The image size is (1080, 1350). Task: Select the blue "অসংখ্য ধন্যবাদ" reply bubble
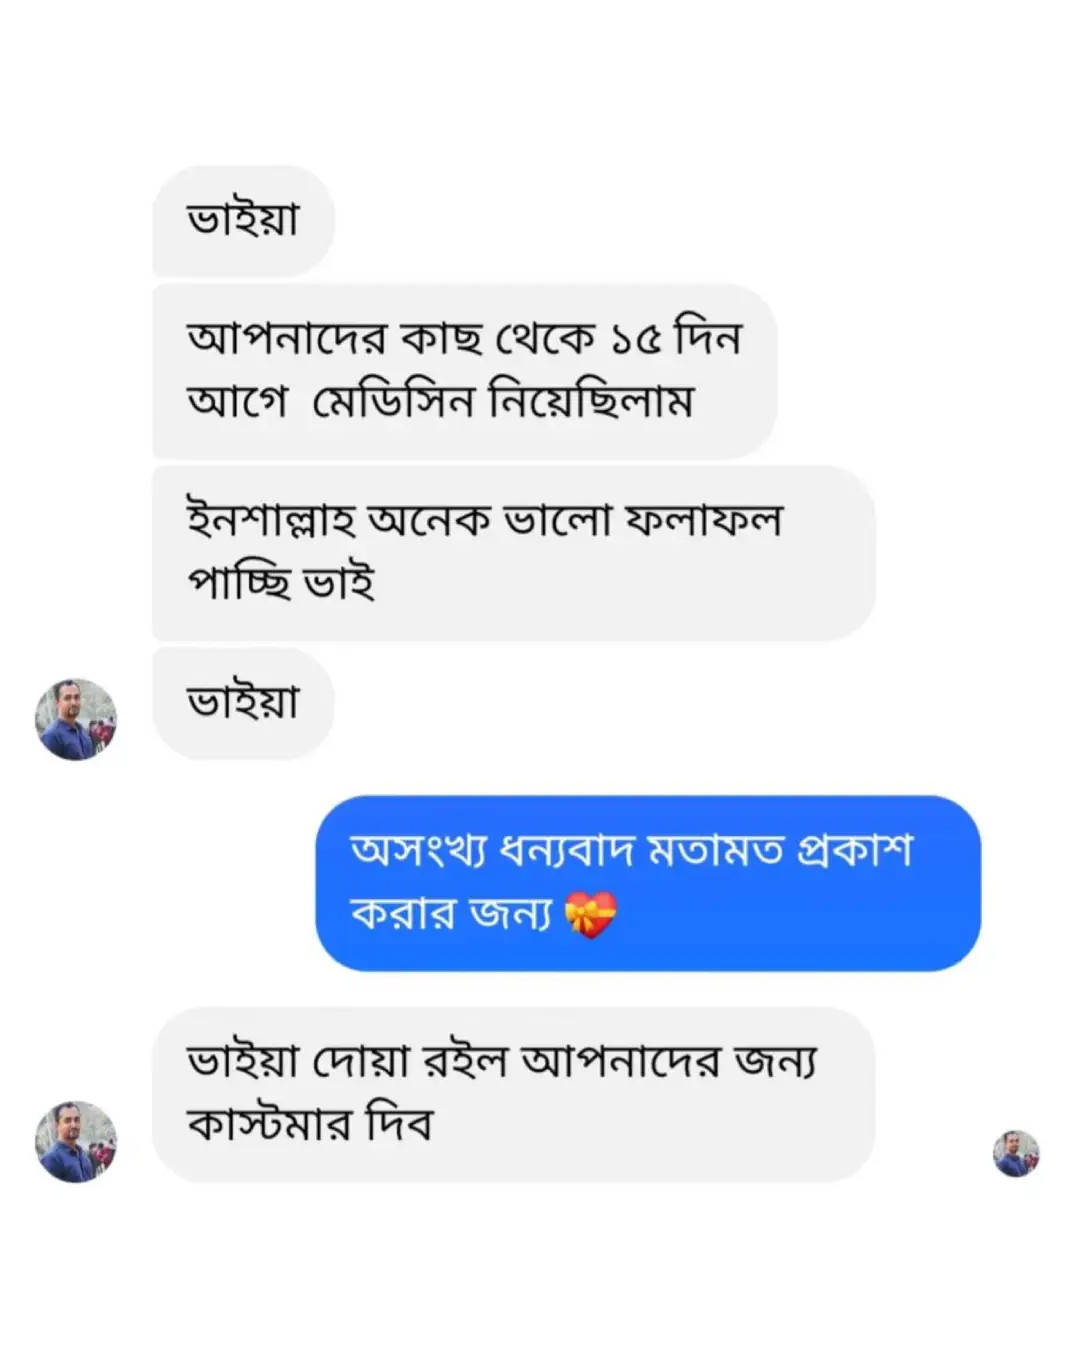648,883
